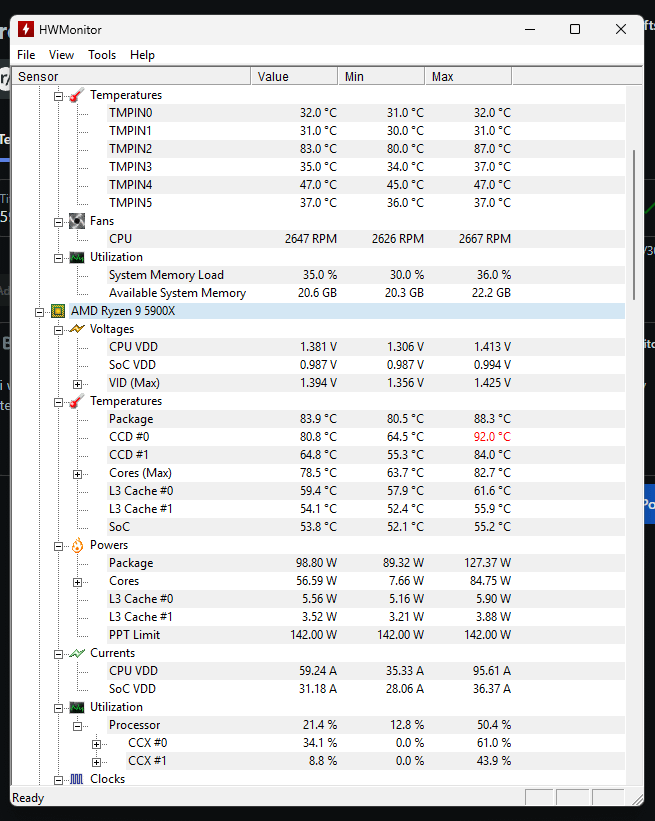Expand the Cores power entry
The width and height of the screenshot is (655, 821).
77,582
